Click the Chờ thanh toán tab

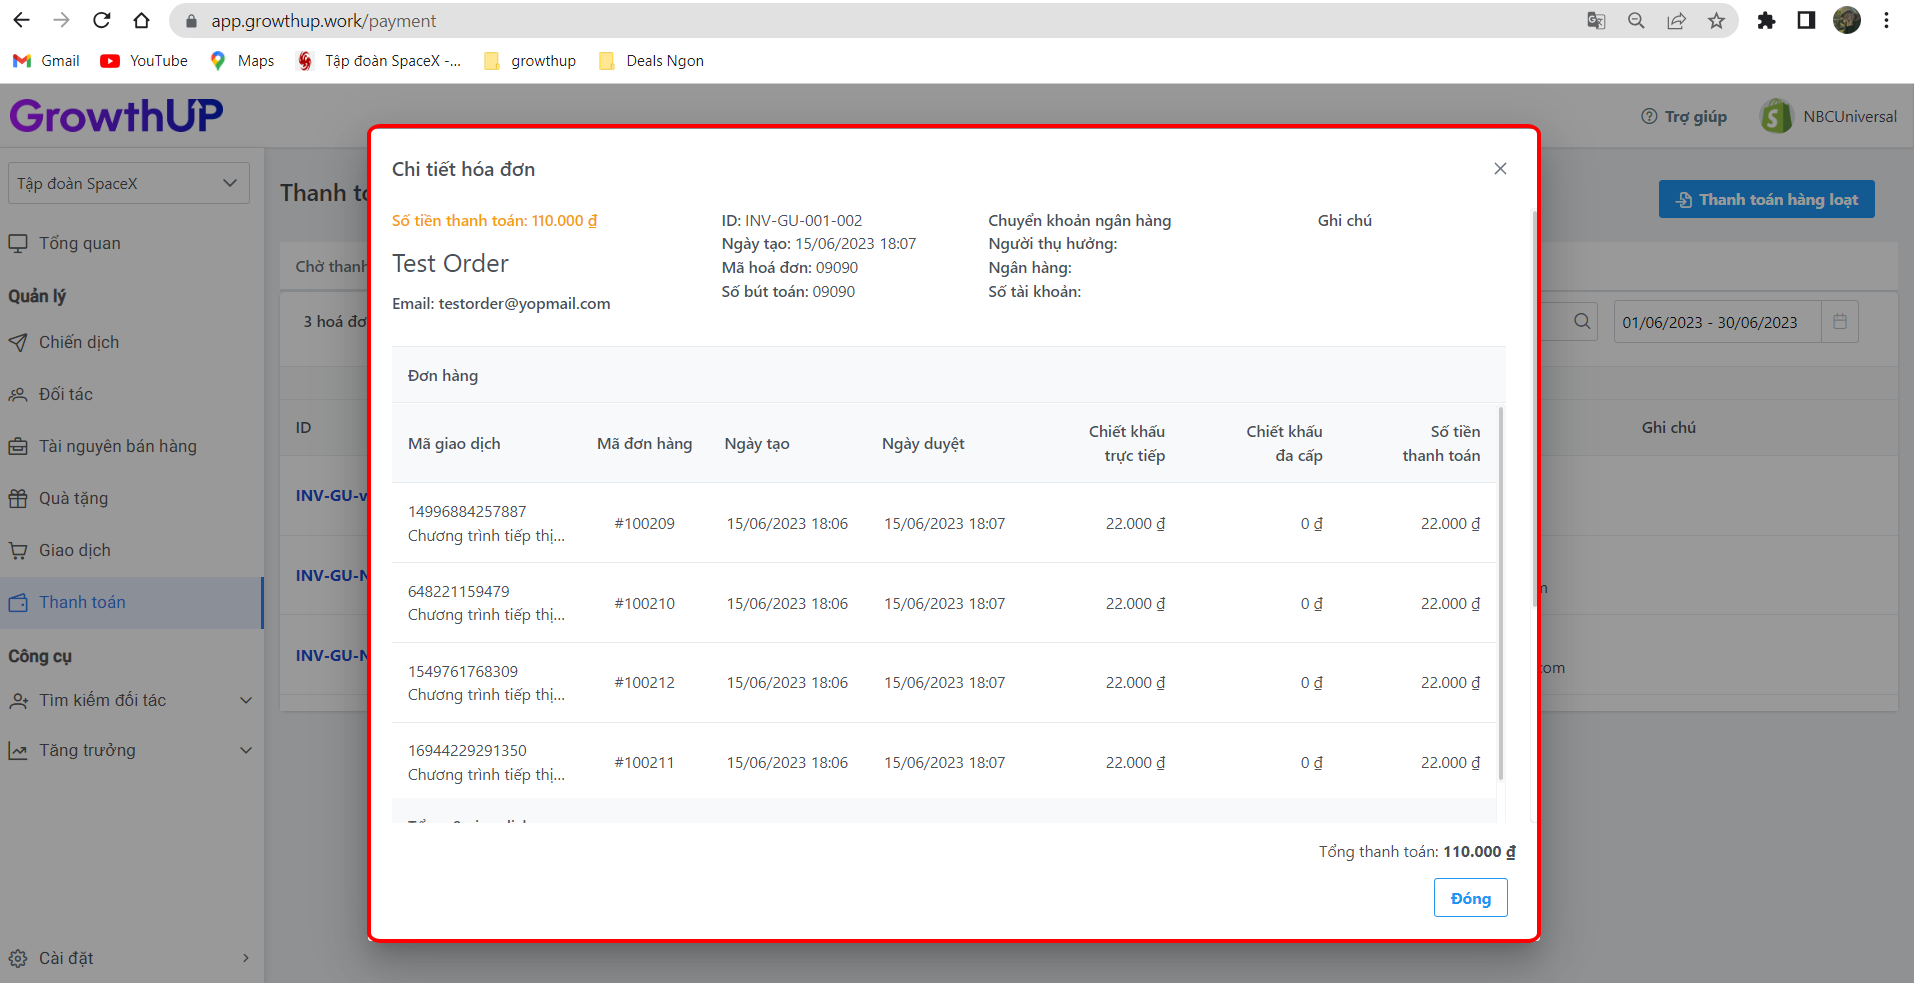[x=332, y=266]
